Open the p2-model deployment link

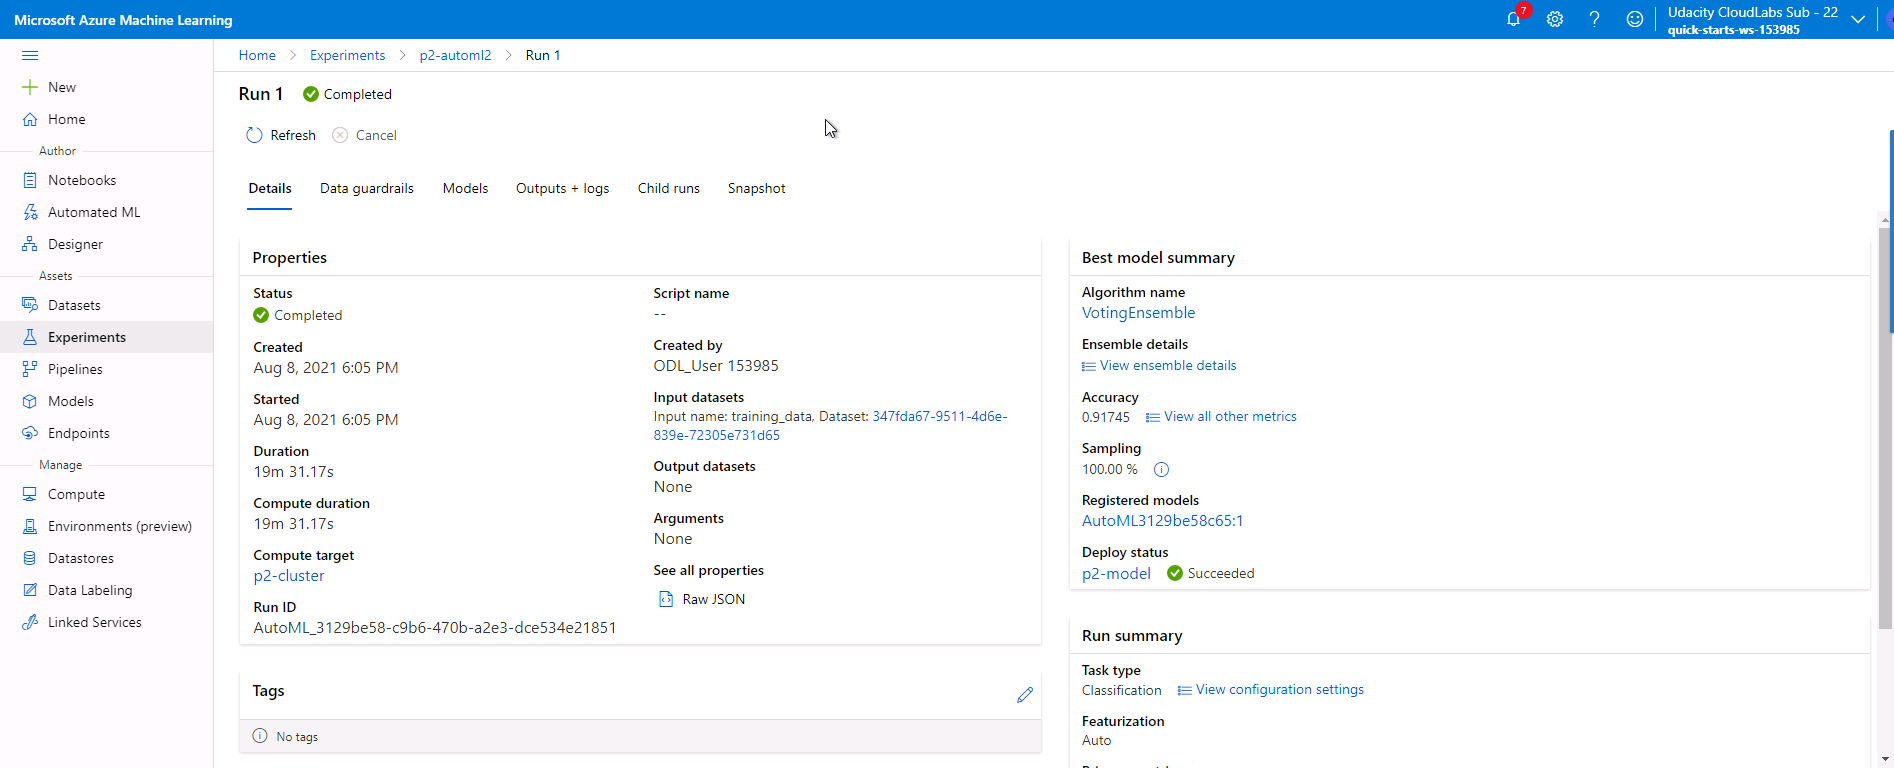click(x=1116, y=574)
